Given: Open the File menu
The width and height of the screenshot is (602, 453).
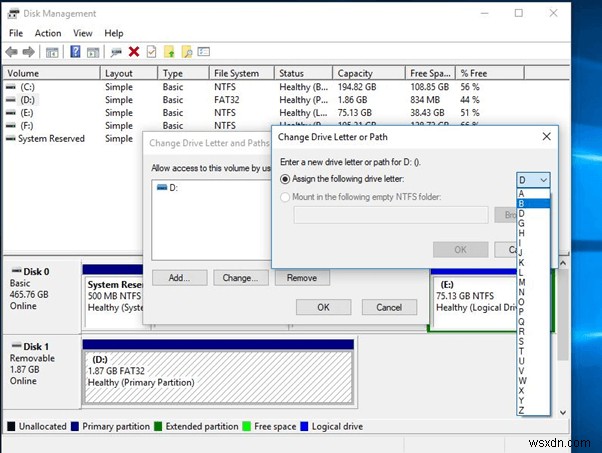Looking at the screenshot, I should coord(16,33).
